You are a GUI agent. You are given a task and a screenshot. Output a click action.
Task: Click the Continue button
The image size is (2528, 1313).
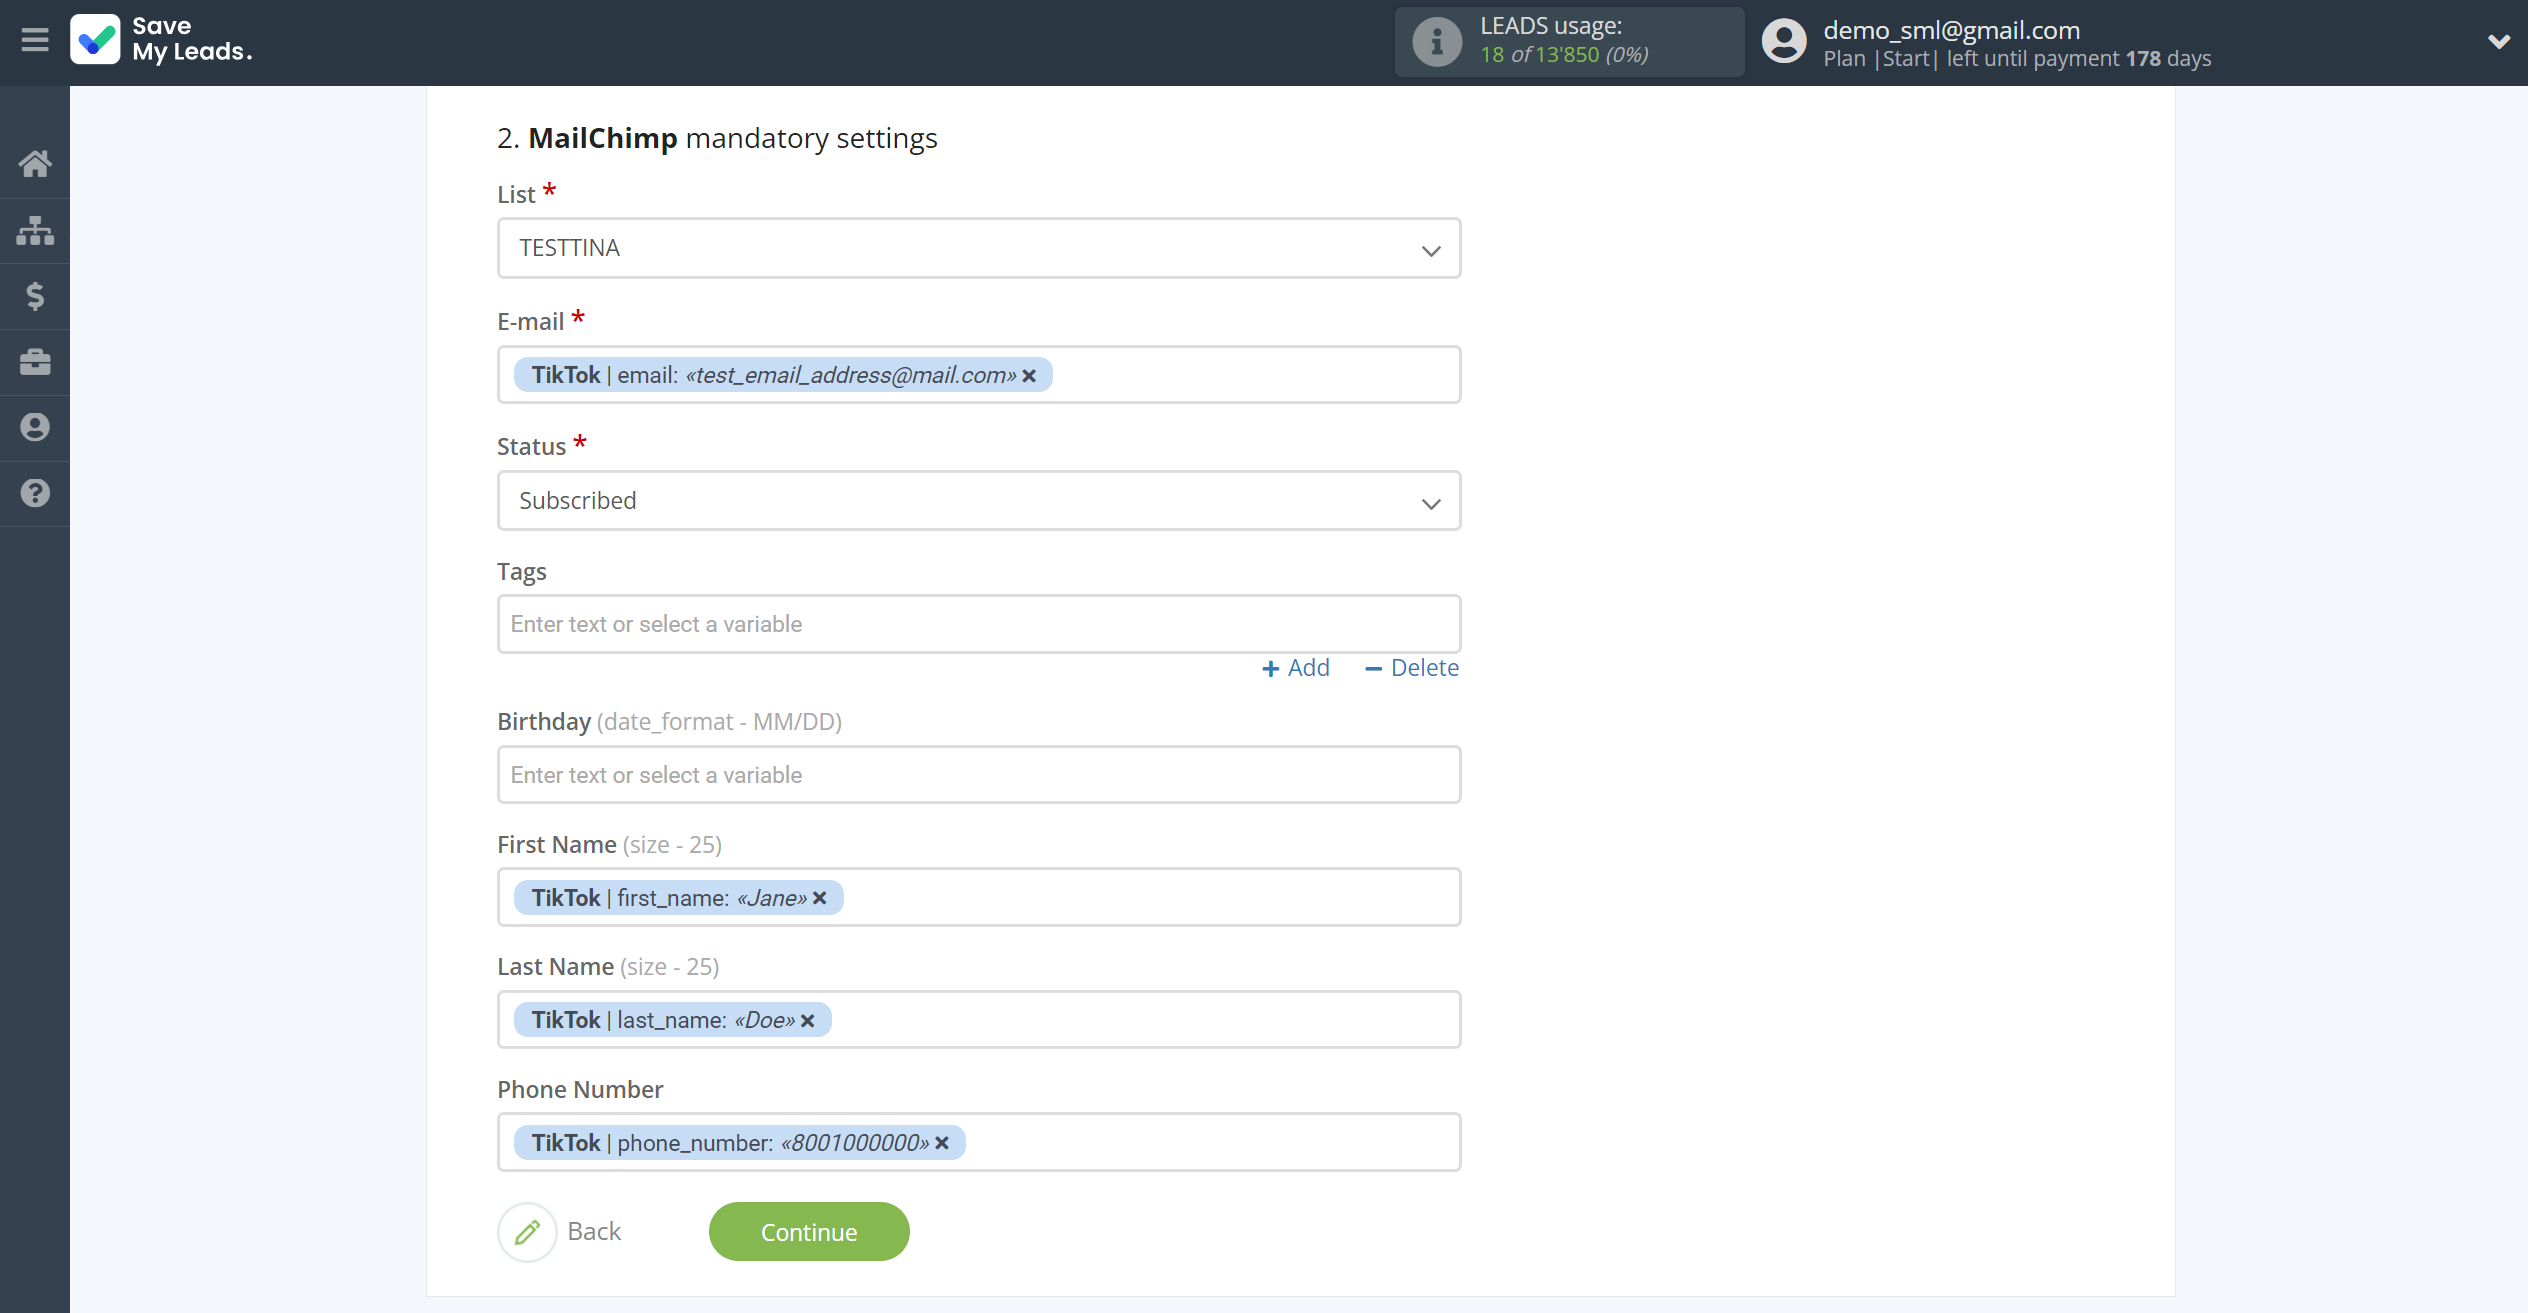(809, 1232)
